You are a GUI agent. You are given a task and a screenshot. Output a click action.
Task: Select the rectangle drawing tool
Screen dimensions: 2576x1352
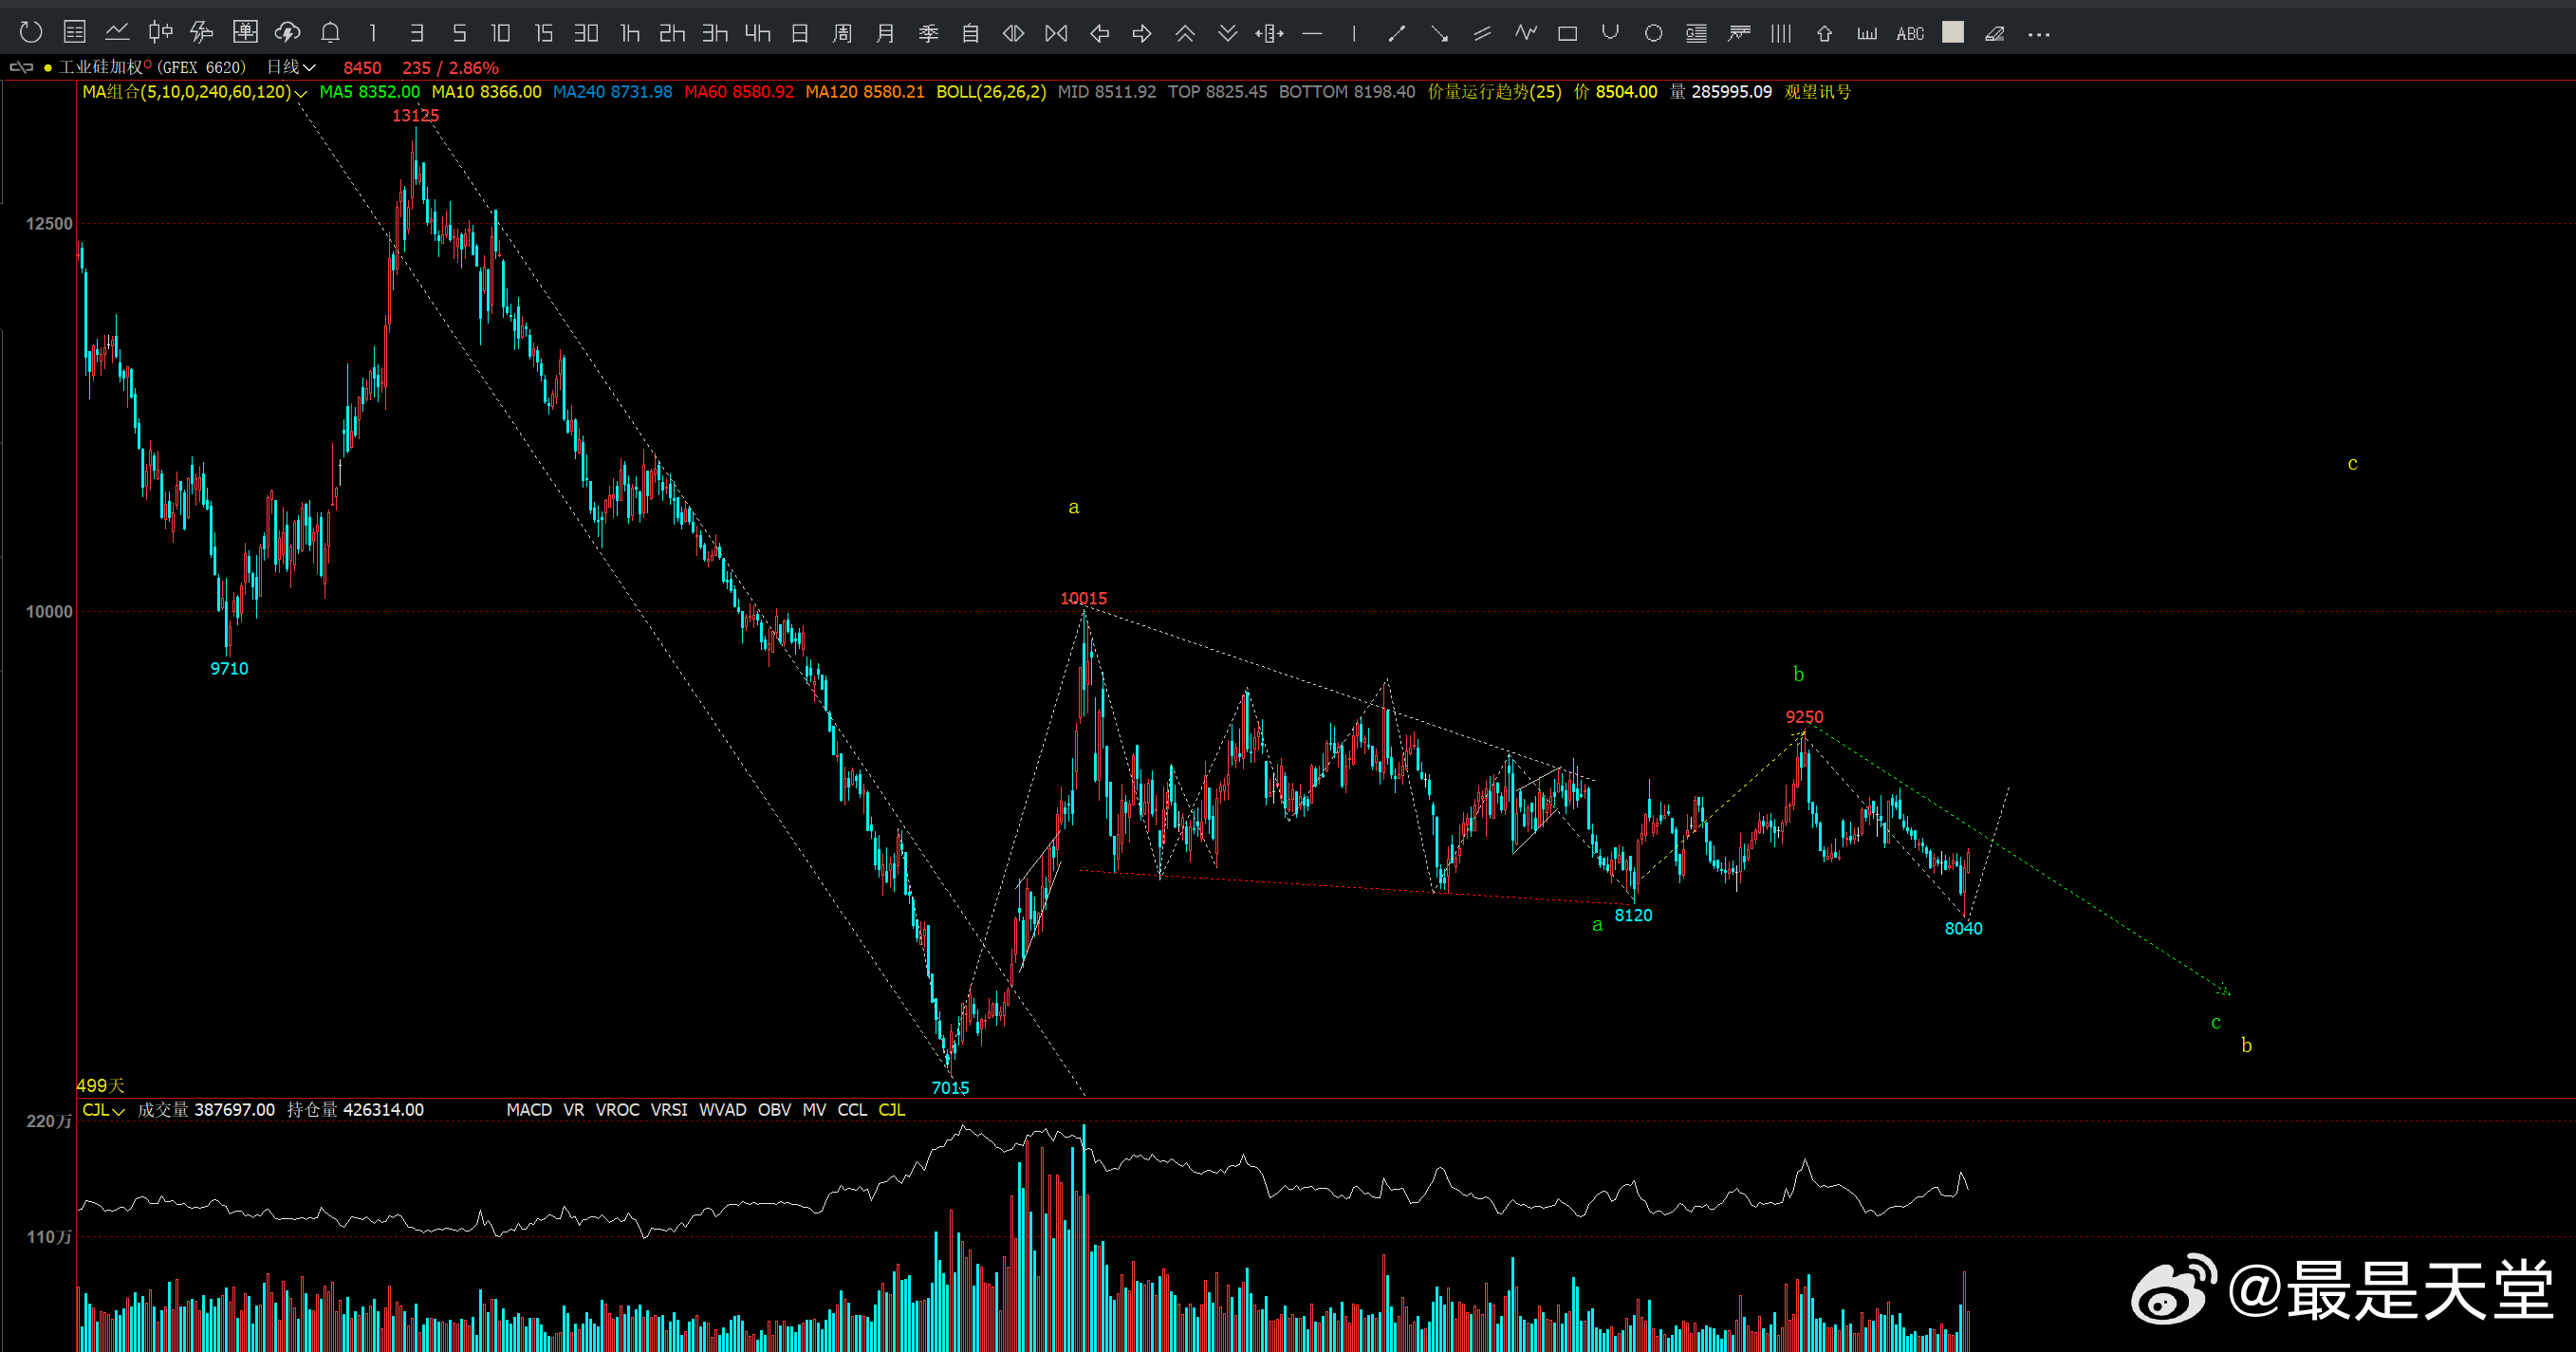click(x=1568, y=34)
